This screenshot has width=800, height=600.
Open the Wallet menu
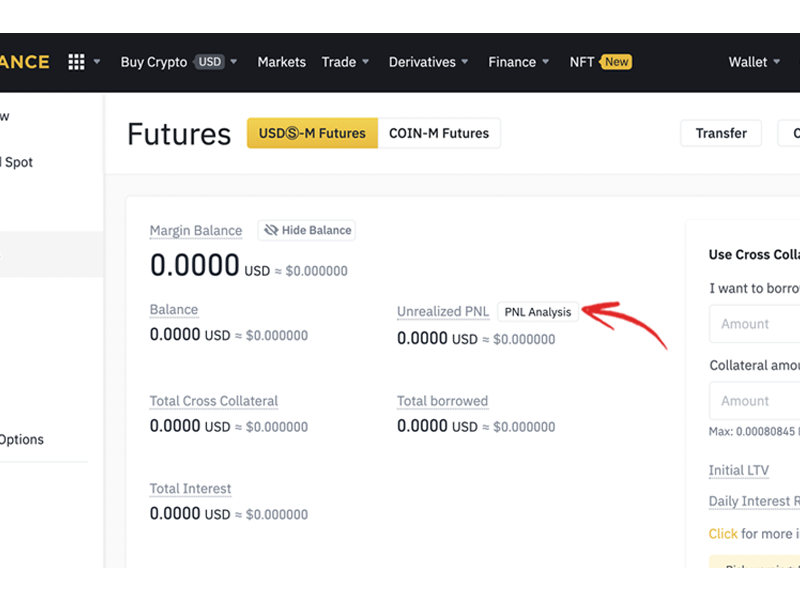747,62
